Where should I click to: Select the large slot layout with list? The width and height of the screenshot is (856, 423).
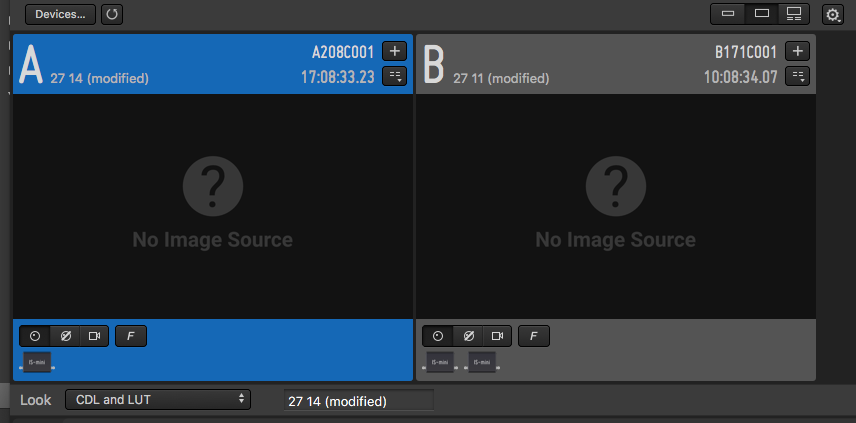point(794,14)
